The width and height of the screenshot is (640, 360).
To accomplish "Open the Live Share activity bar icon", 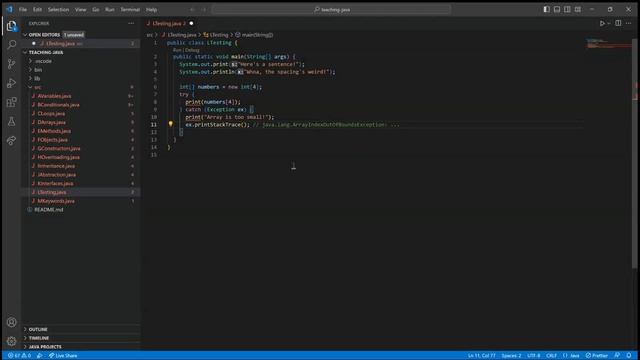I will point(11,140).
